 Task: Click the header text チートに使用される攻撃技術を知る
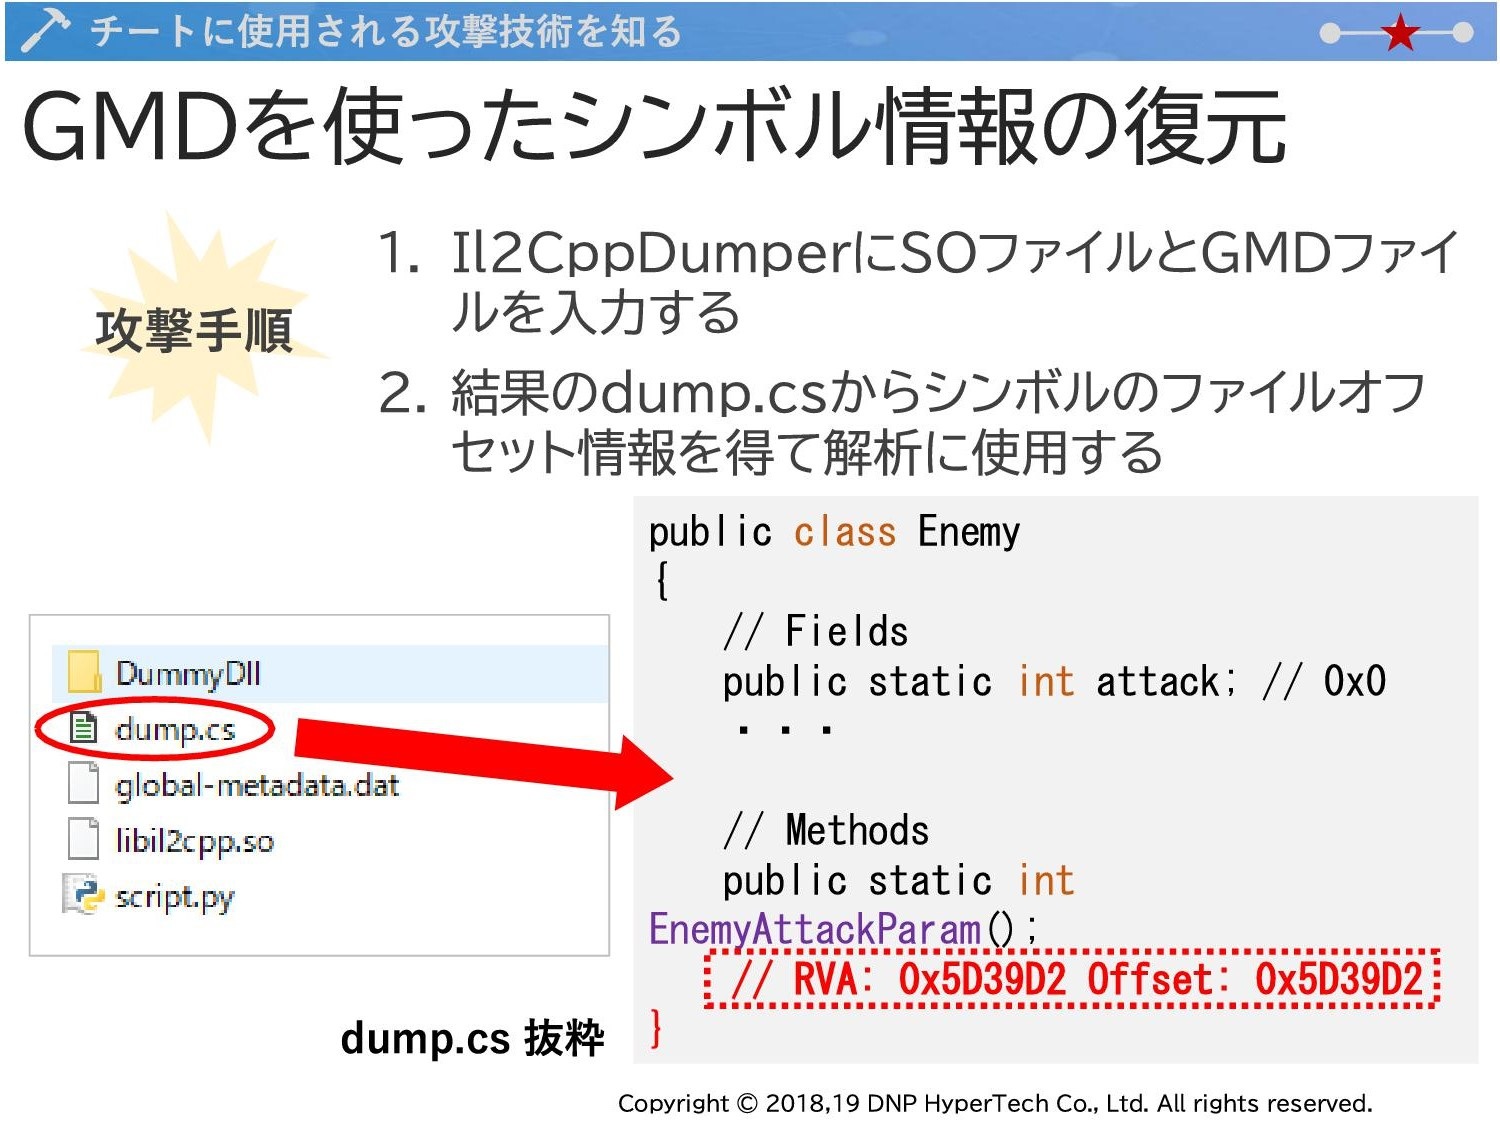pyautogui.click(x=385, y=31)
